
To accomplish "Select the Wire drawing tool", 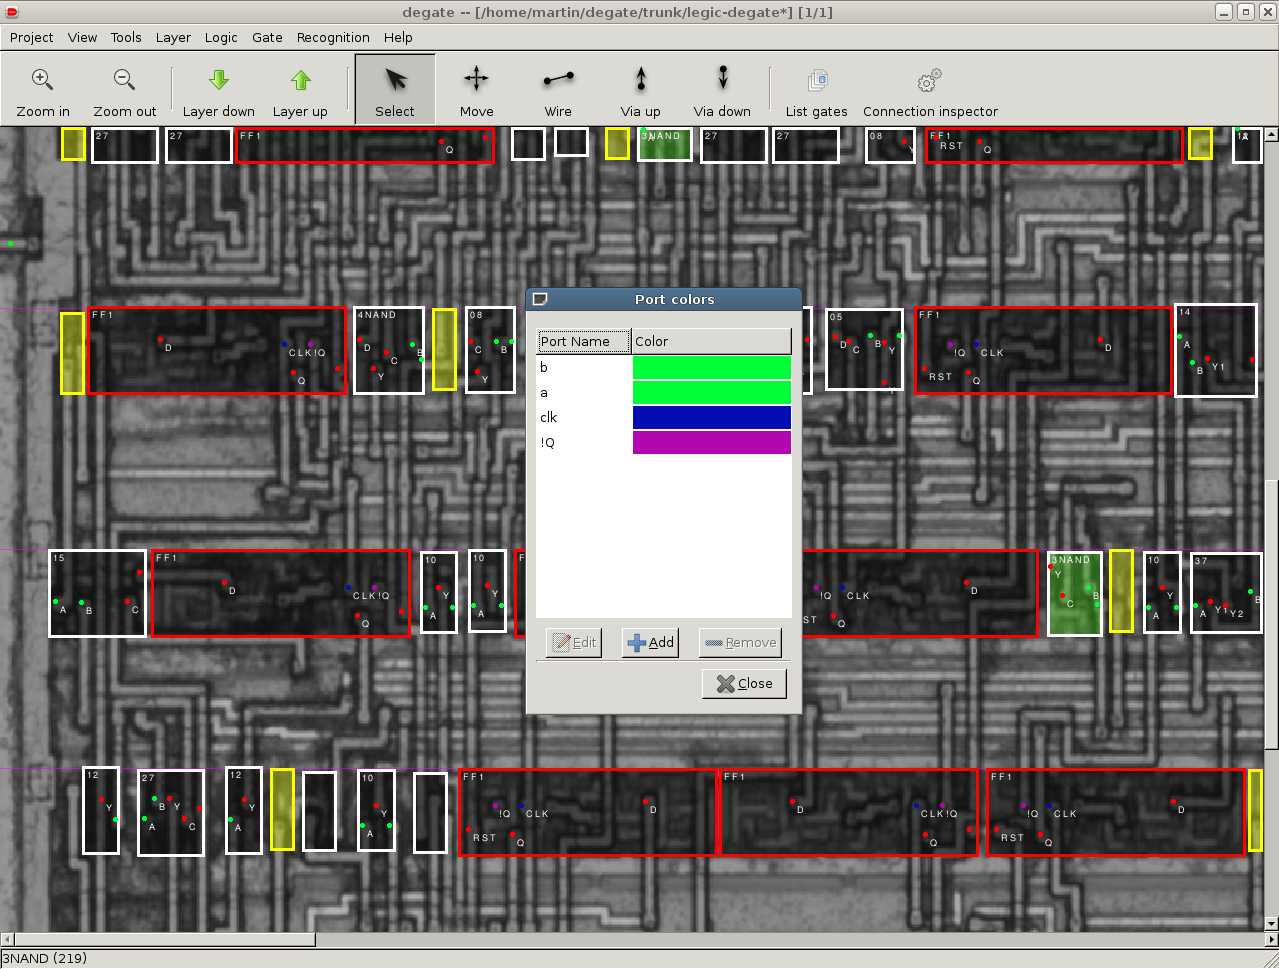I will (558, 80).
